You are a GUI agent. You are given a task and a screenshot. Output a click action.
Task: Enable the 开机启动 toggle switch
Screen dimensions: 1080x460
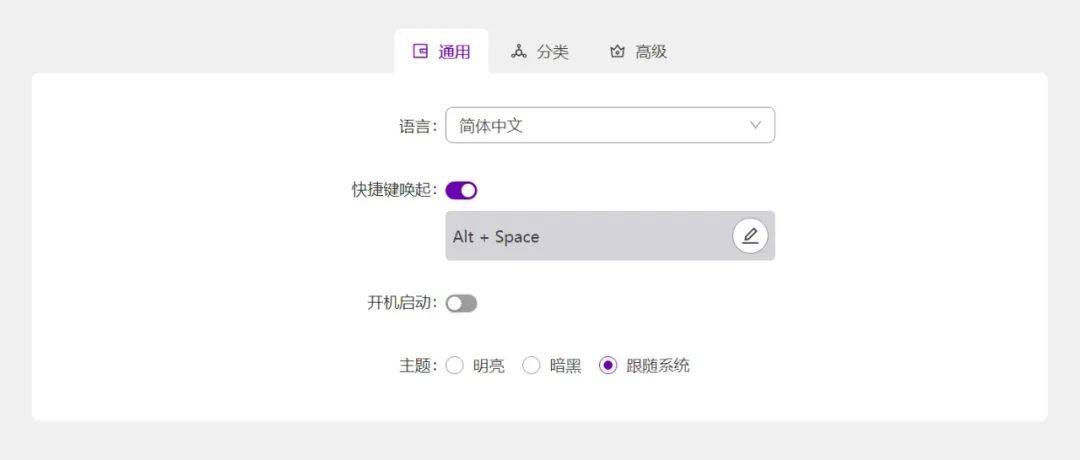461,303
